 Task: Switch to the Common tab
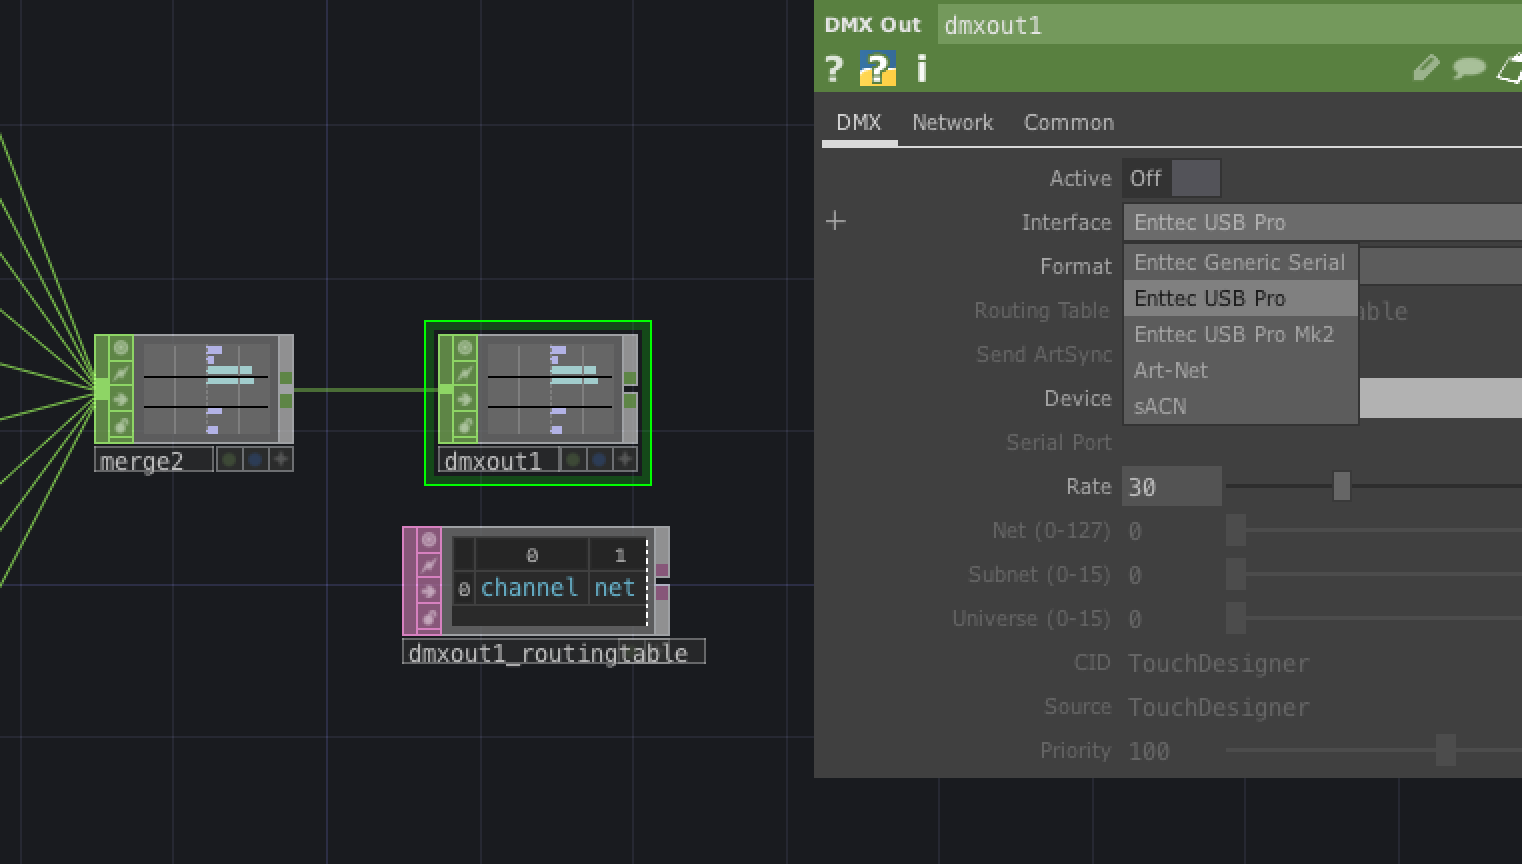(1068, 121)
